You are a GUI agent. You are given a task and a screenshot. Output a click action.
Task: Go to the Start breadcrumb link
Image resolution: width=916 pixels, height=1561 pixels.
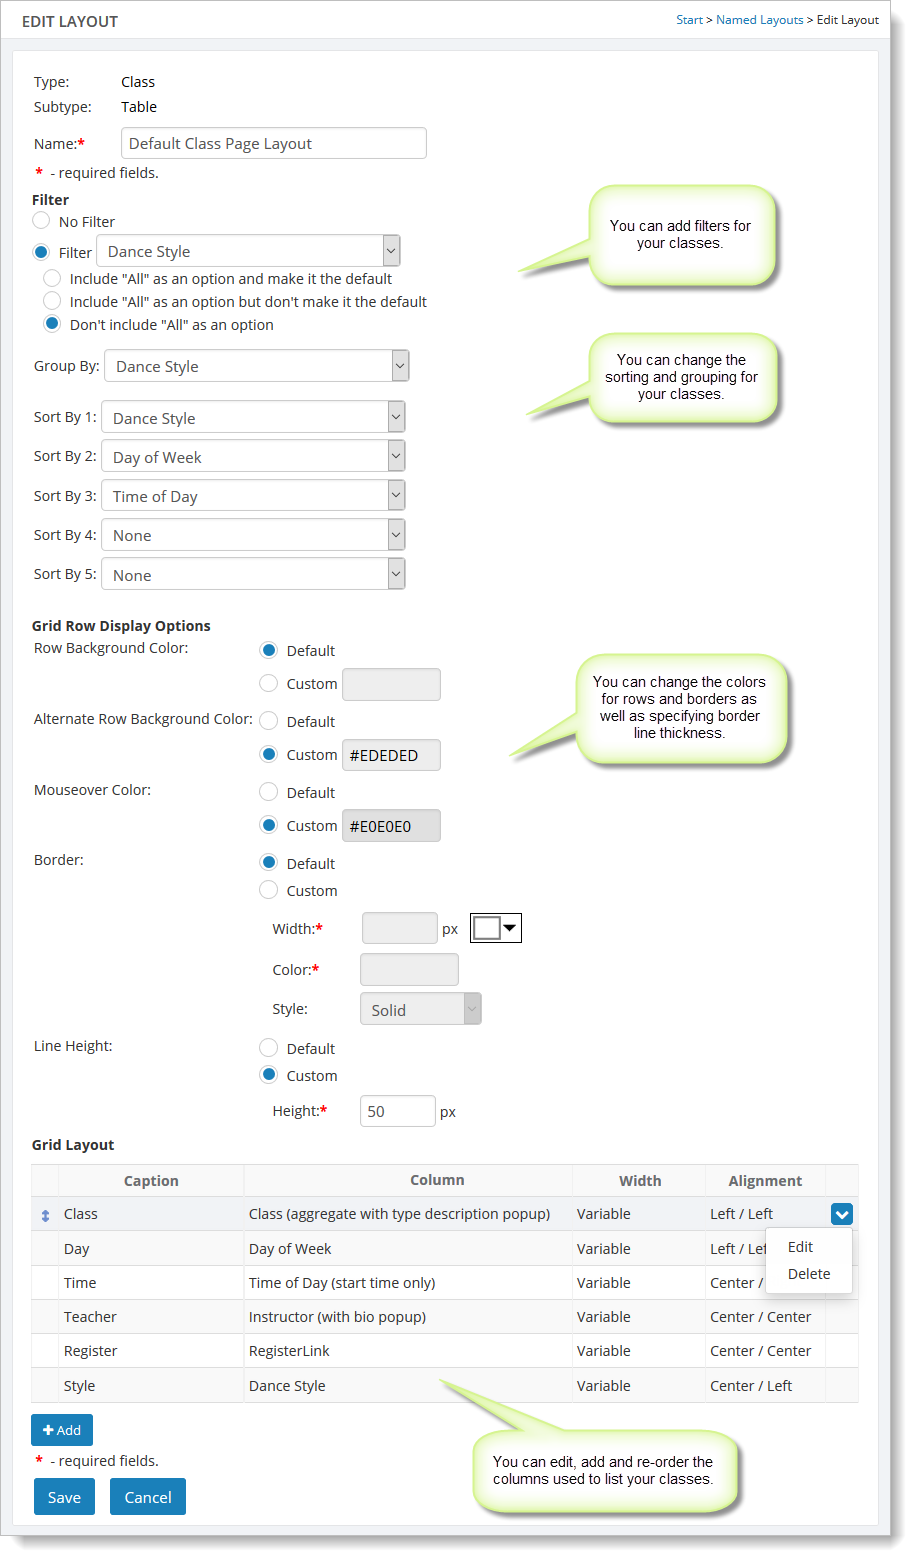pos(689,20)
